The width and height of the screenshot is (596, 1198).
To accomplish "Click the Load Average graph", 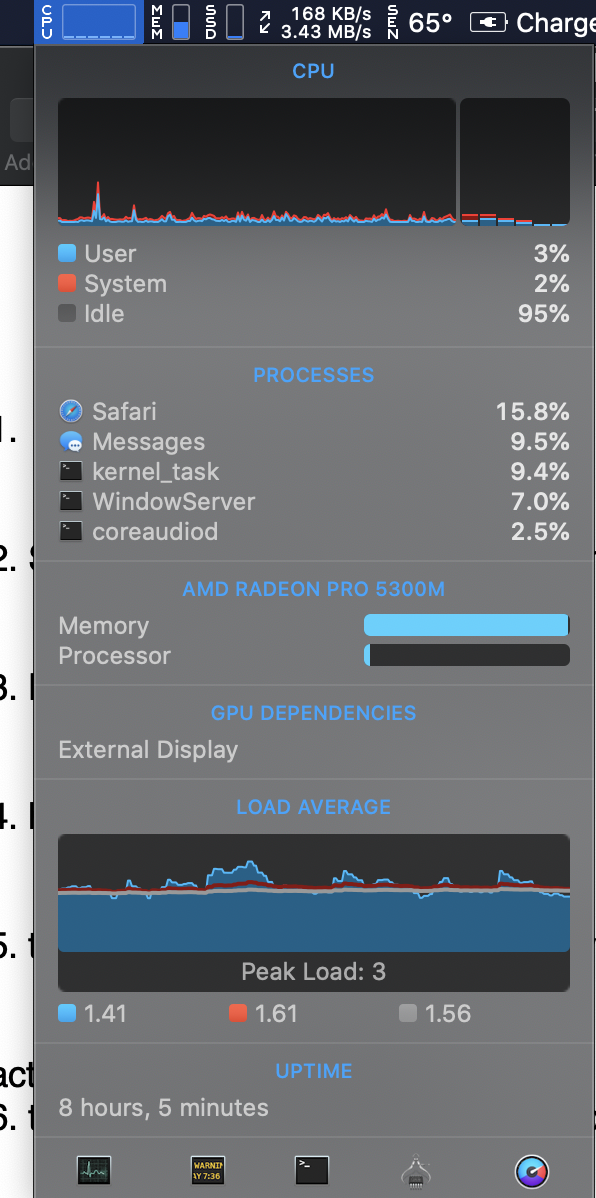I will click(x=314, y=892).
